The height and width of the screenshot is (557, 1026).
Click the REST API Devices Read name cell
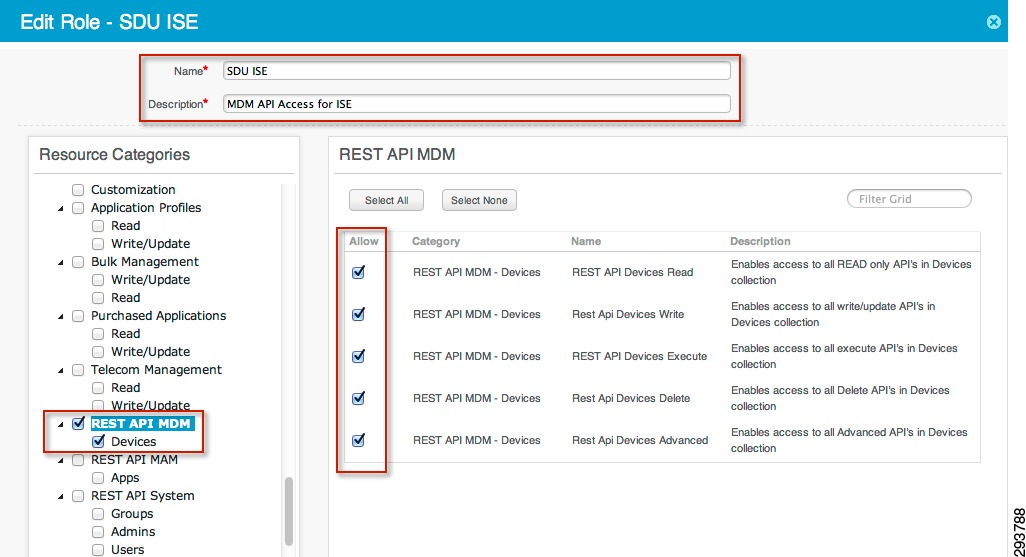tap(632, 272)
